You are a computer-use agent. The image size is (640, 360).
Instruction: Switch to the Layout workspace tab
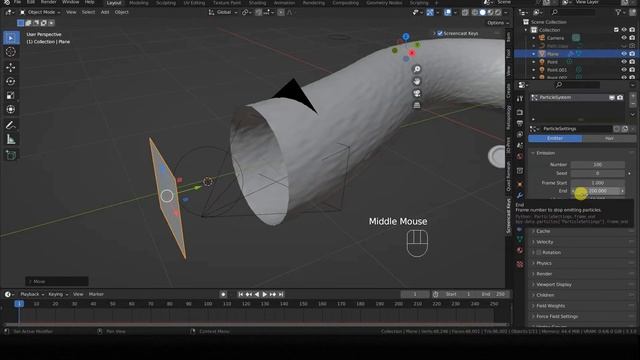(114, 3)
